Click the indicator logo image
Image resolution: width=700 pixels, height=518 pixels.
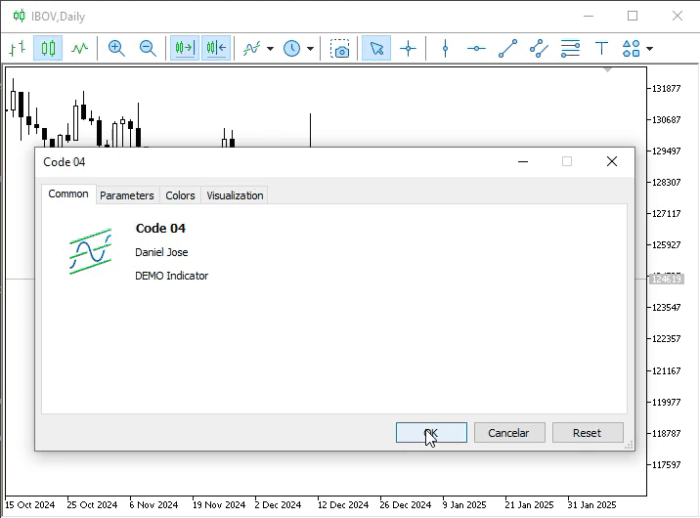(91, 251)
